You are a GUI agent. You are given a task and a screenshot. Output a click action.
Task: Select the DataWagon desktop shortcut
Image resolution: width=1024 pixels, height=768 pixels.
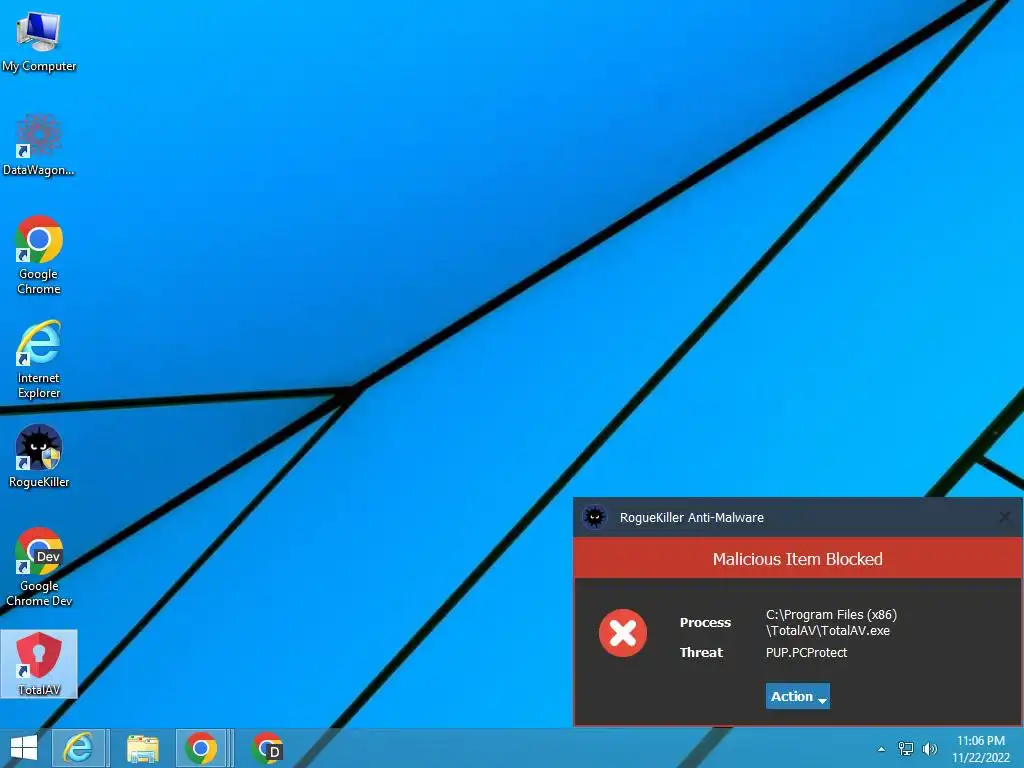click(x=39, y=145)
